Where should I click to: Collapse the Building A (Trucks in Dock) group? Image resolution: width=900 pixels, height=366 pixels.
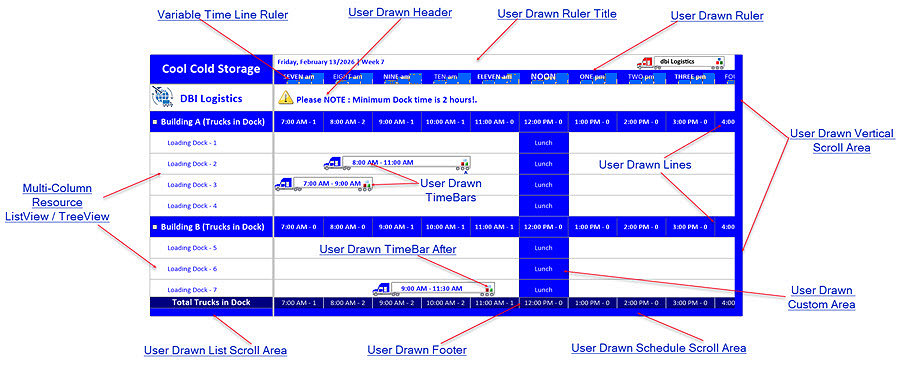point(155,122)
